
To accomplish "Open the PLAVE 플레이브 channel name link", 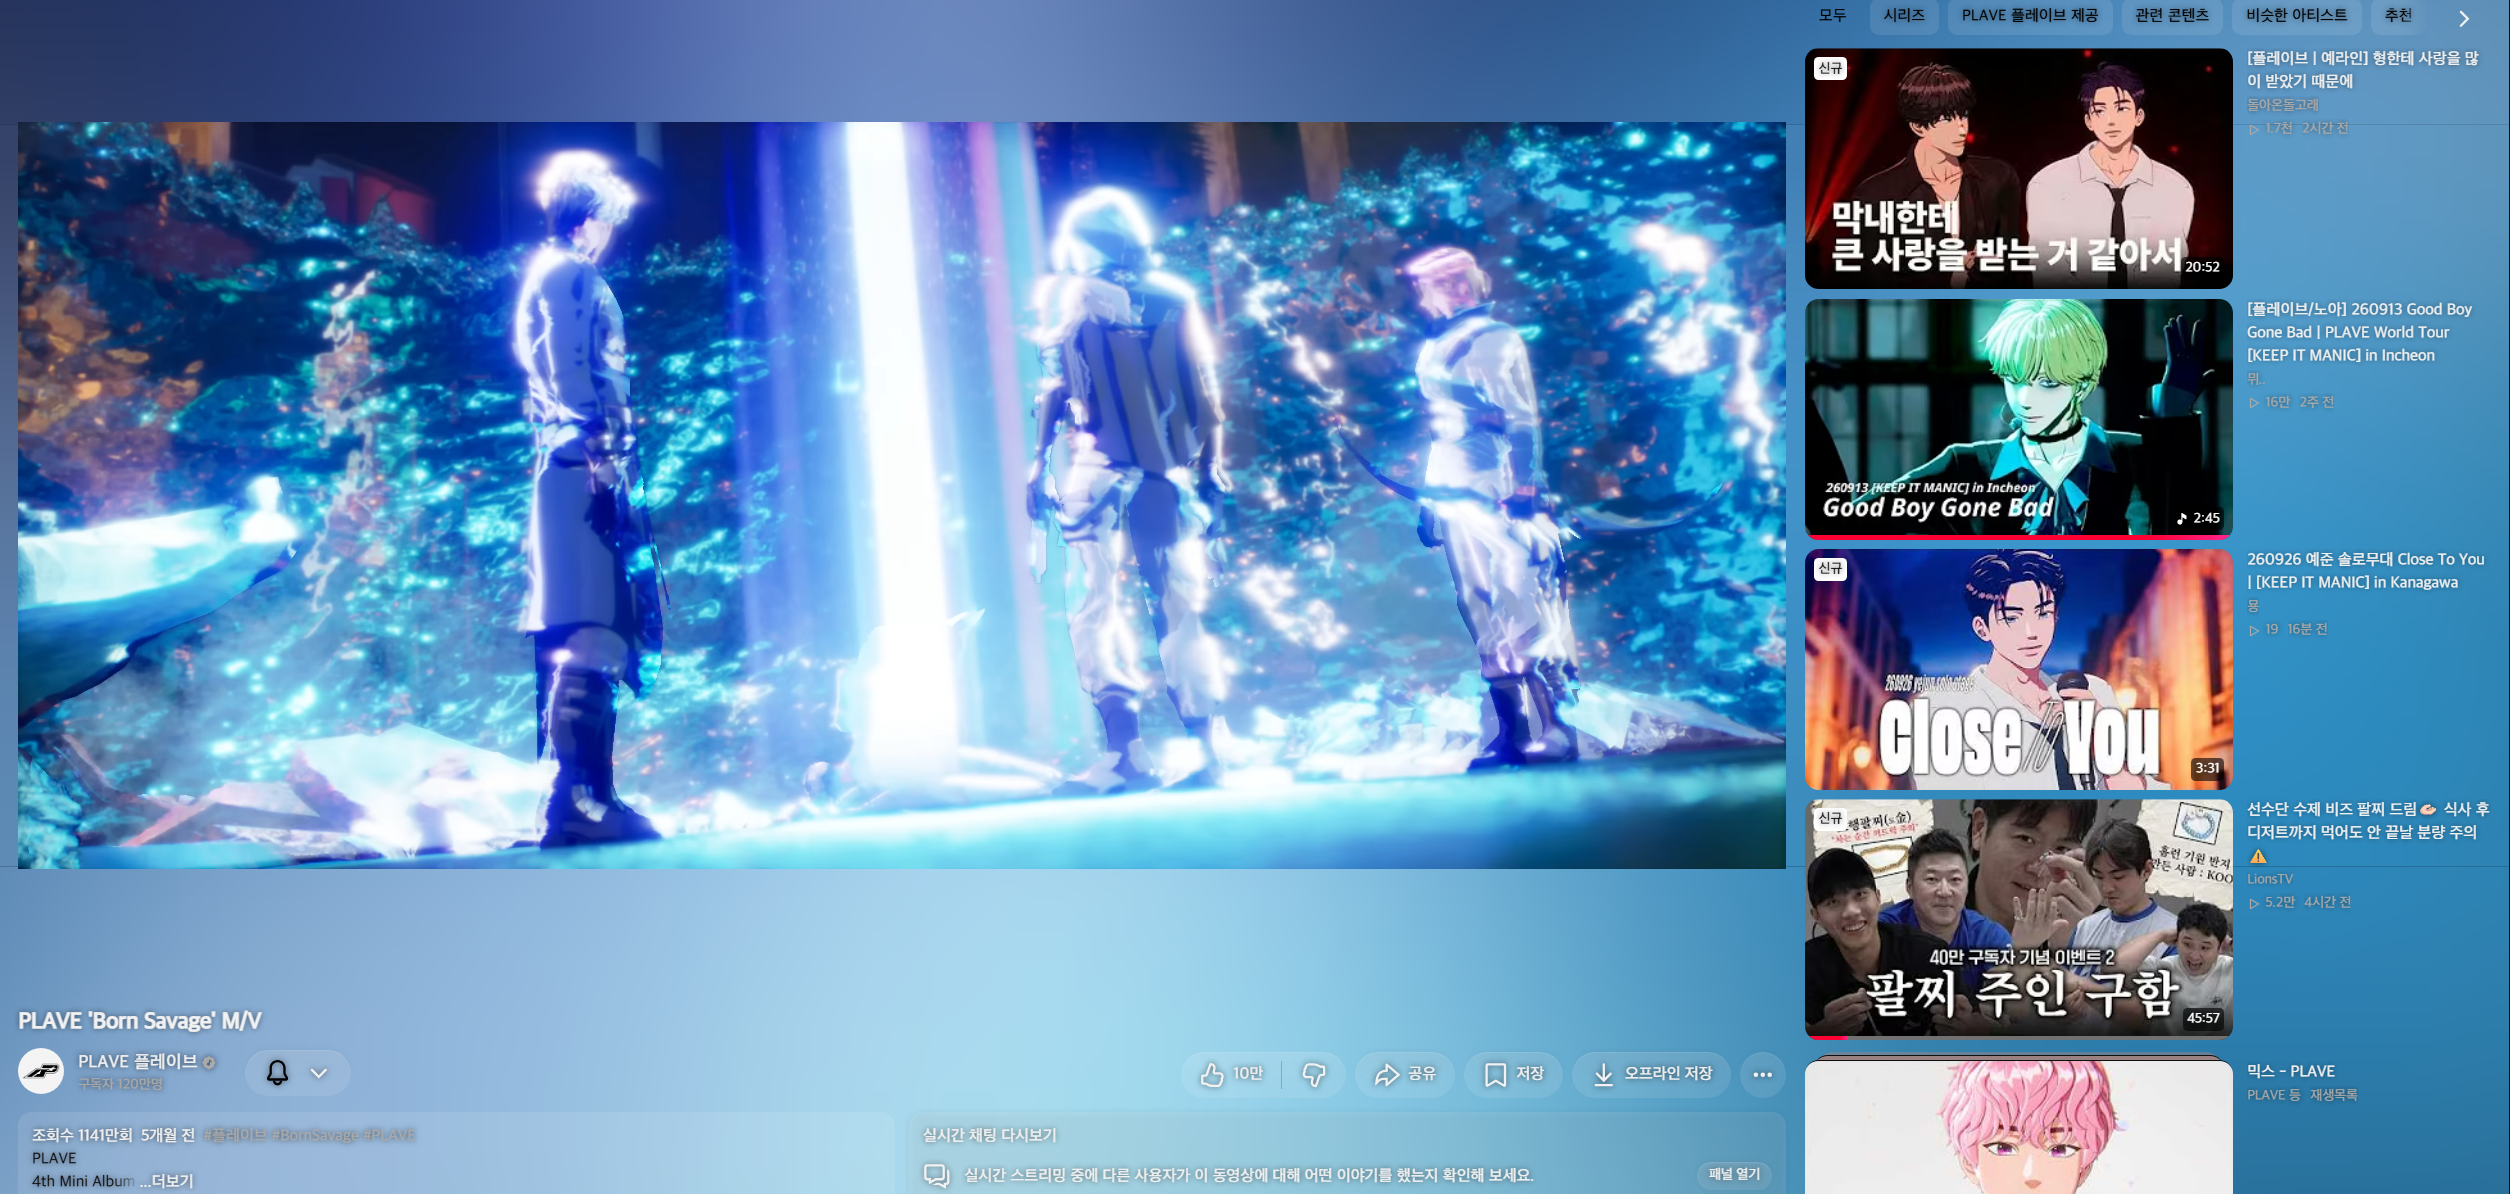I will pyautogui.click(x=138, y=1061).
